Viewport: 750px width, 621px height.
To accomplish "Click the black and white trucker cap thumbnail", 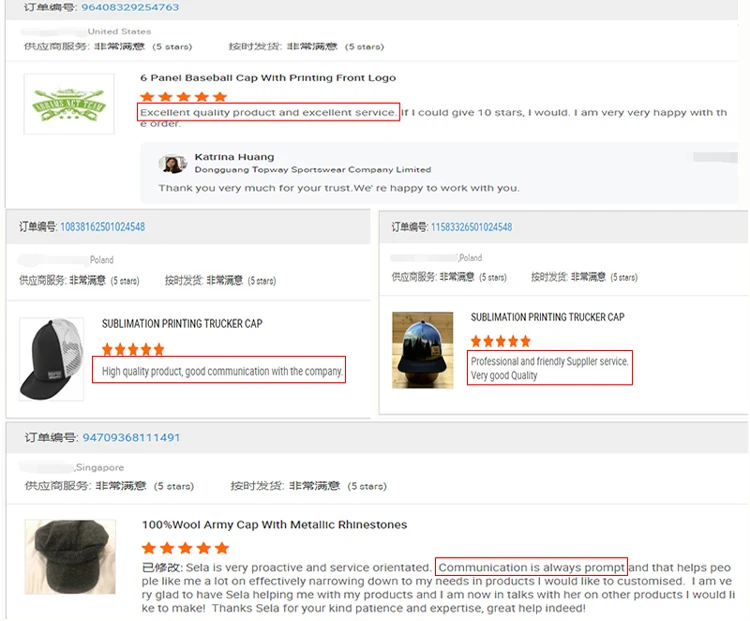I will coord(52,359).
